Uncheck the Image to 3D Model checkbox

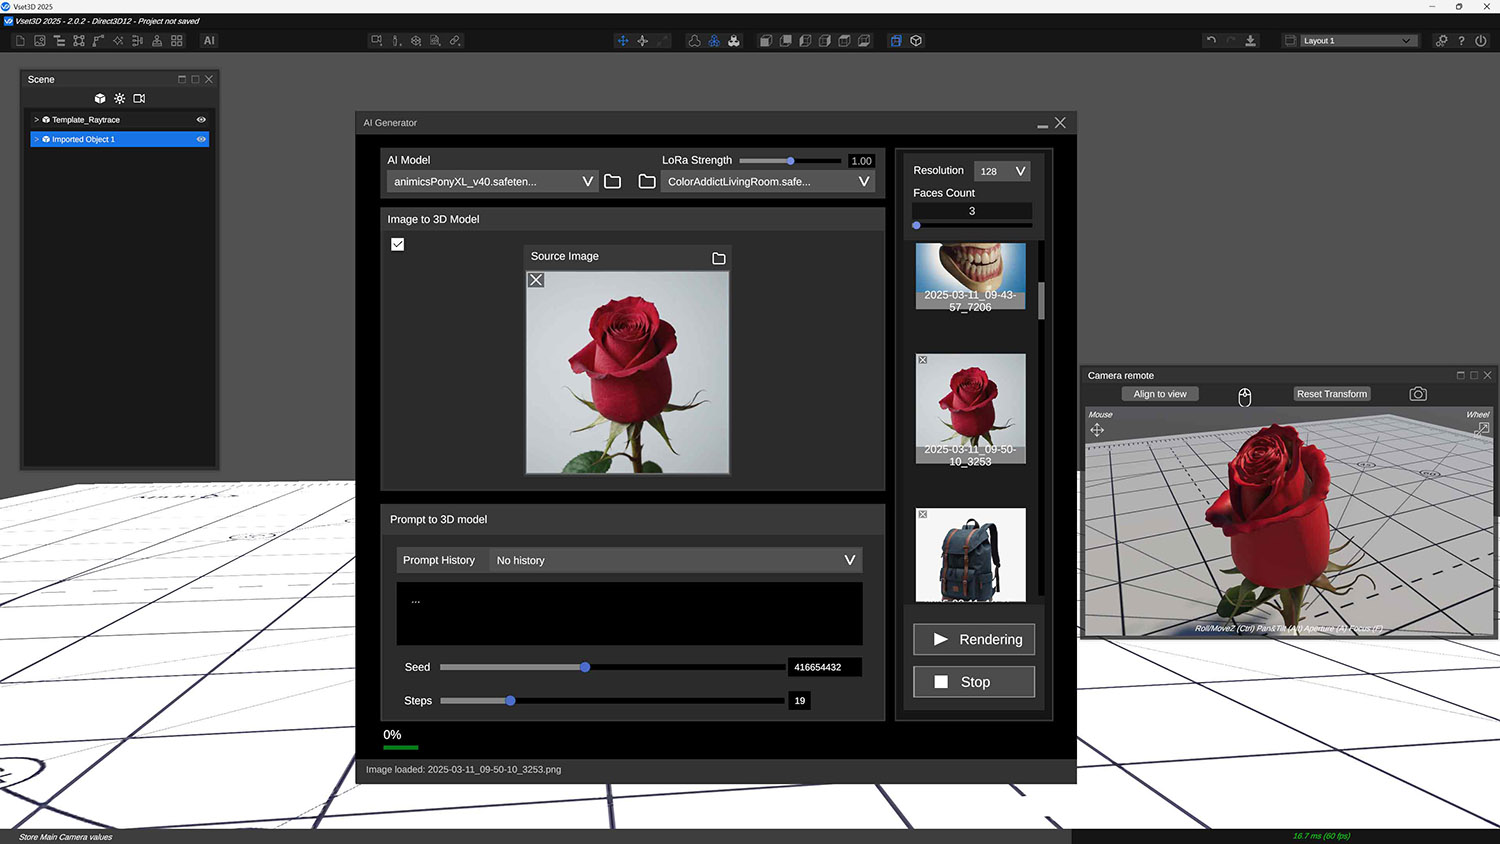tap(398, 244)
